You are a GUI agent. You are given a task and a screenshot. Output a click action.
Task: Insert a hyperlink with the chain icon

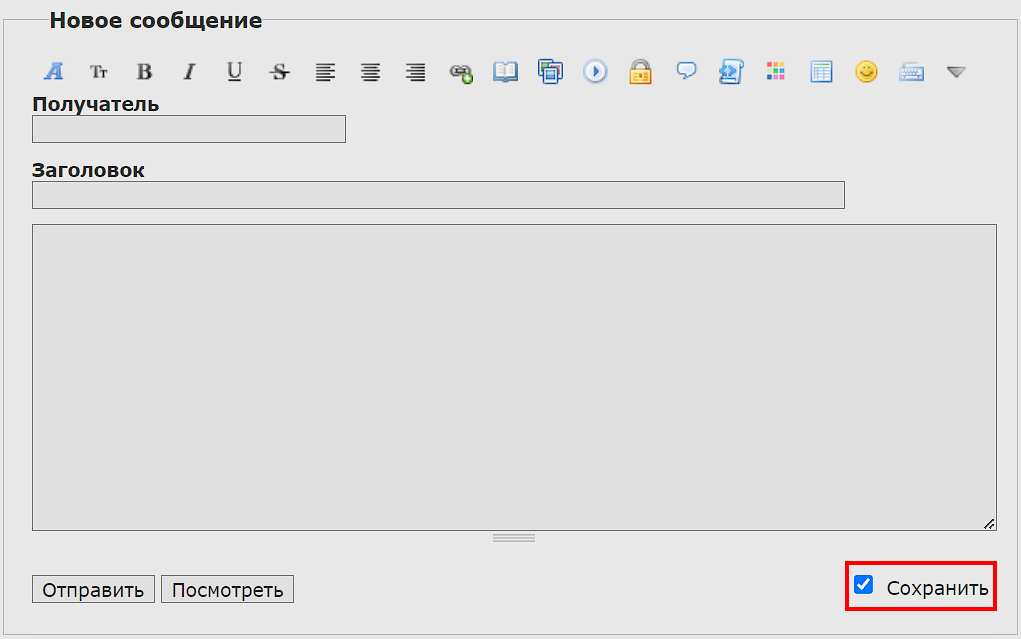coord(461,72)
